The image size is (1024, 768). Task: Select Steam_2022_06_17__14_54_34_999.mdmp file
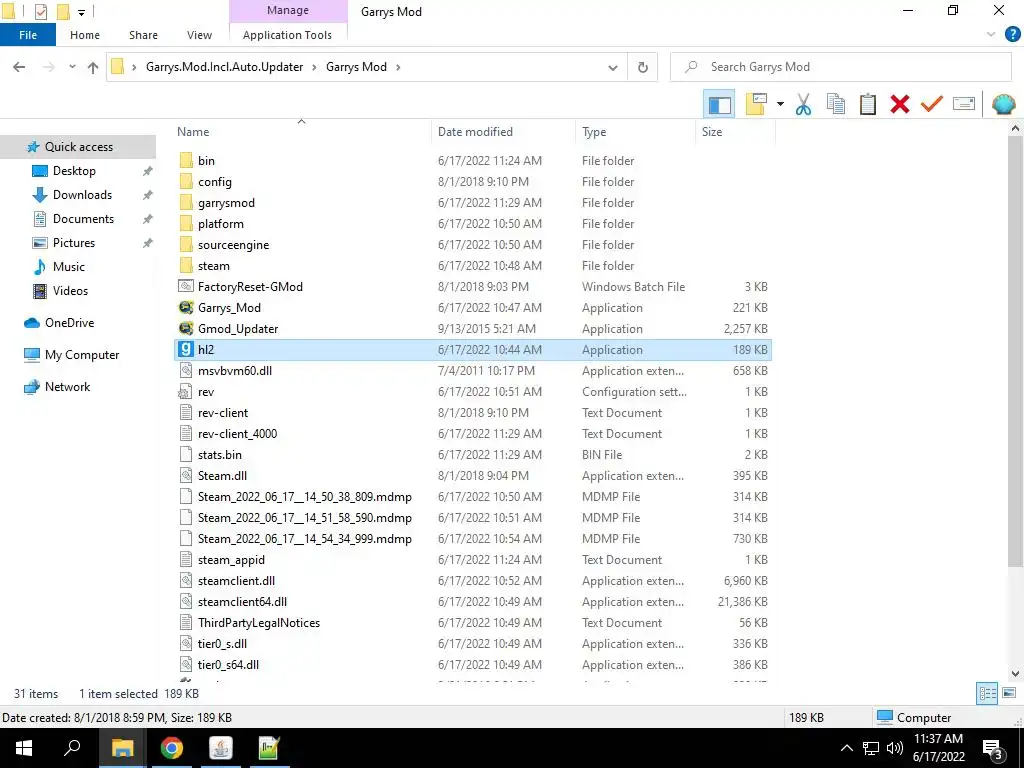(304, 539)
